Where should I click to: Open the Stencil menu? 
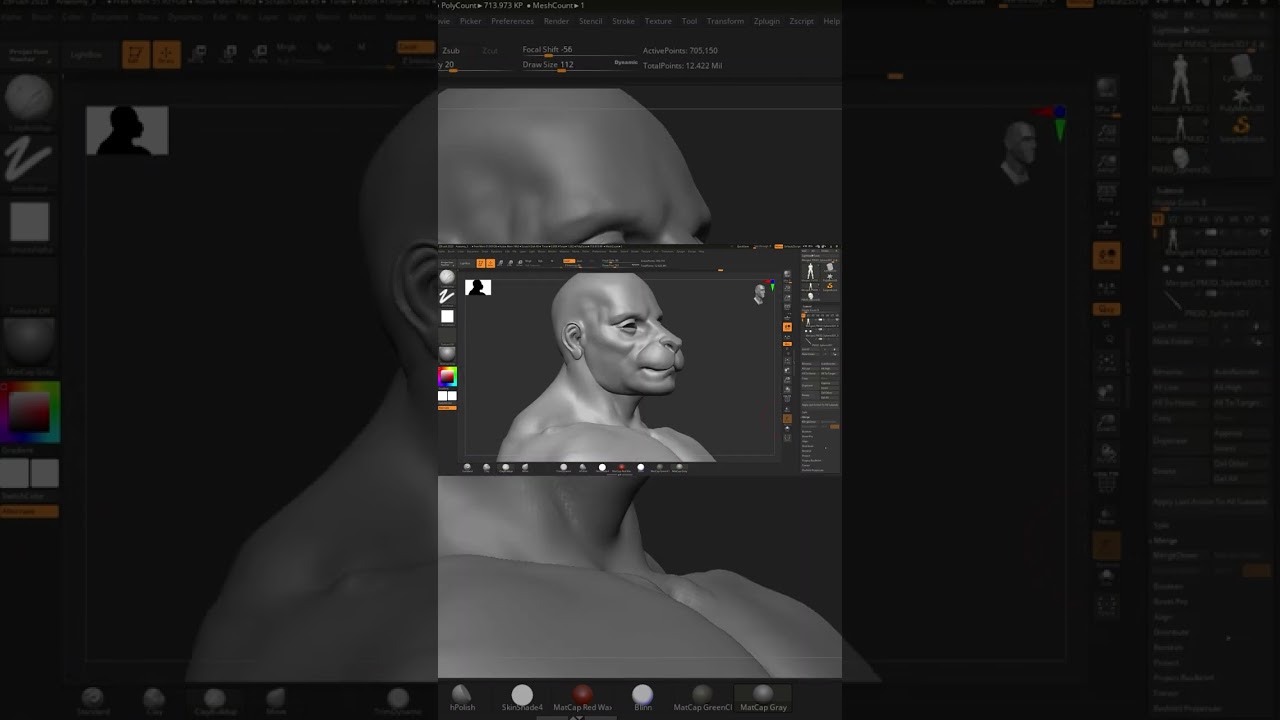[590, 21]
